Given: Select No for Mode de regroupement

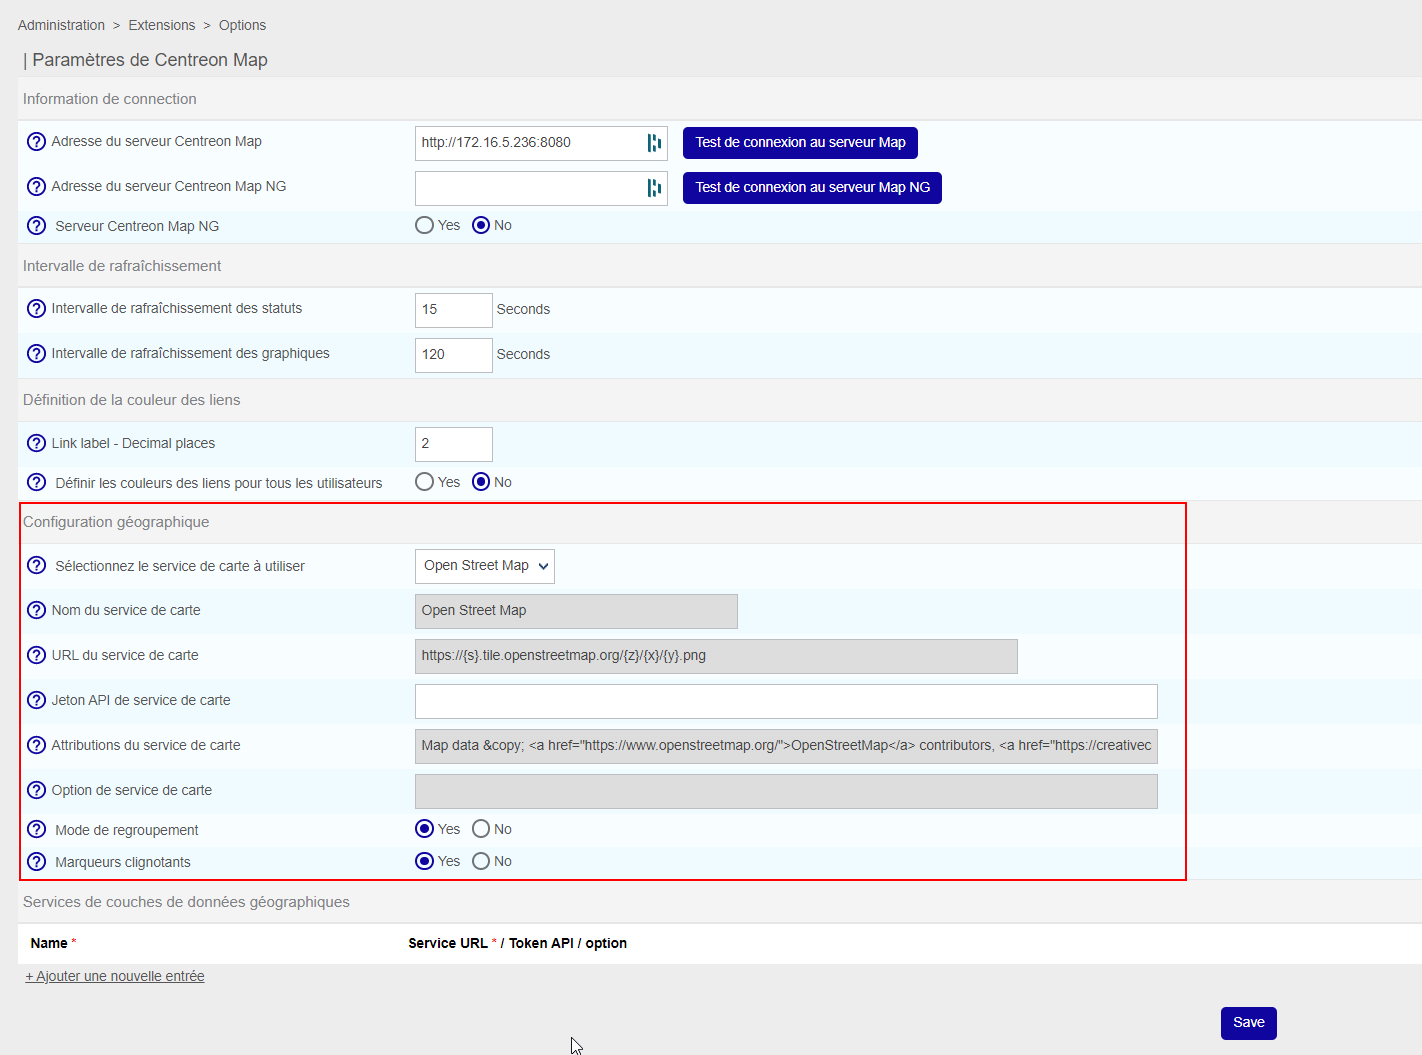Looking at the screenshot, I should 481,829.
